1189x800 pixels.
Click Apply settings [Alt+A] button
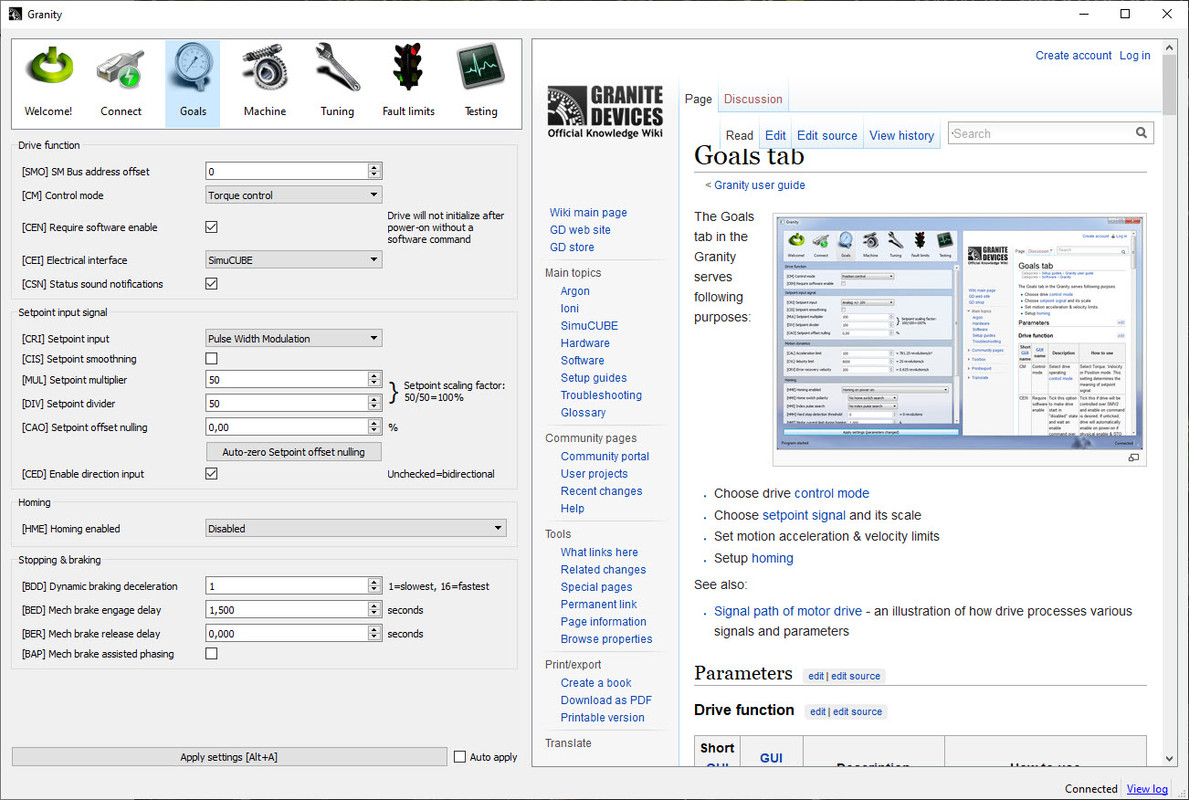pyautogui.click(x=229, y=757)
